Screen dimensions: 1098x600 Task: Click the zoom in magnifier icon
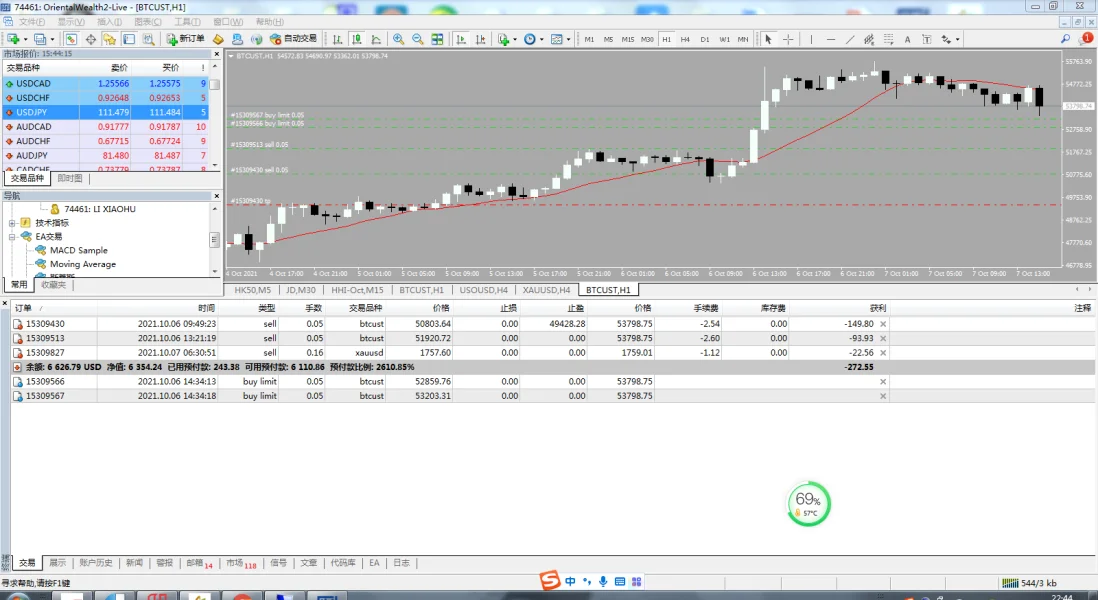398,39
